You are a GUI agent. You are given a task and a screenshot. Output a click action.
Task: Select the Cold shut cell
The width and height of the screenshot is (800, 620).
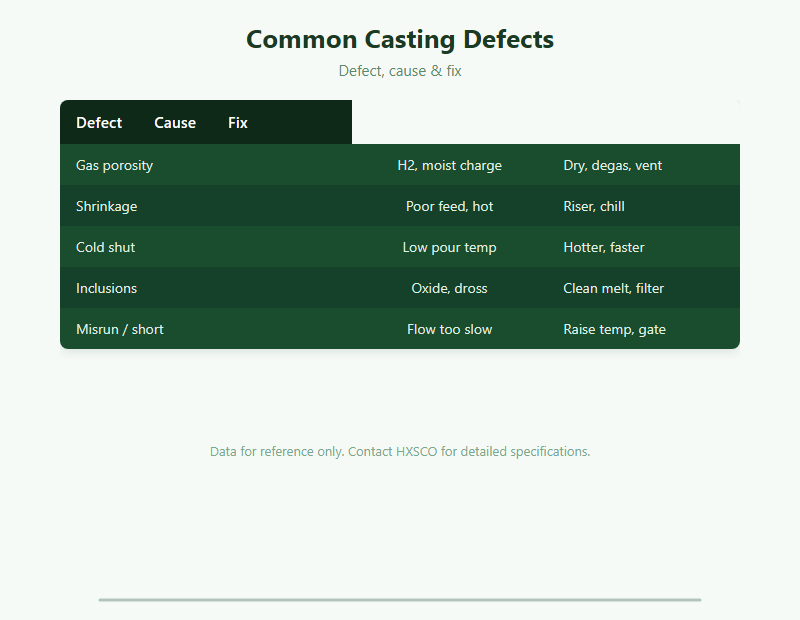pyautogui.click(x=206, y=247)
